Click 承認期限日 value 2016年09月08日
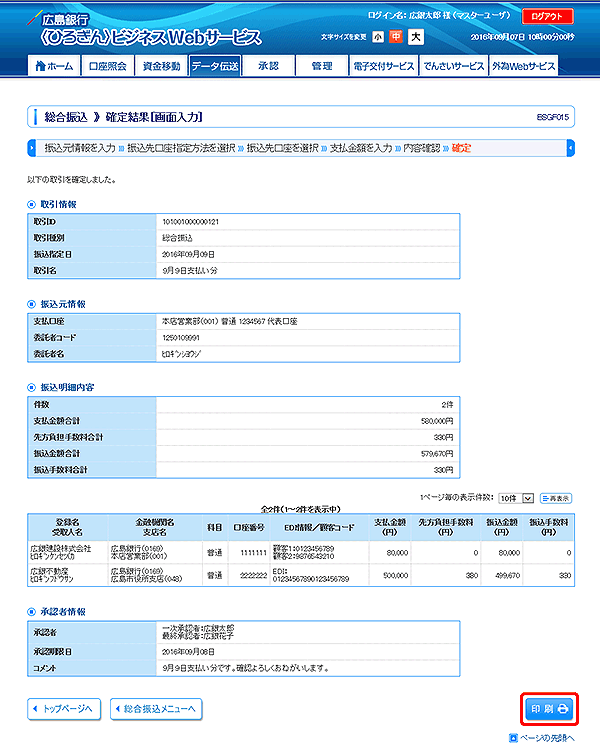The width and height of the screenshot is (600, 750). pyautogui.click(x=189, y=652)
